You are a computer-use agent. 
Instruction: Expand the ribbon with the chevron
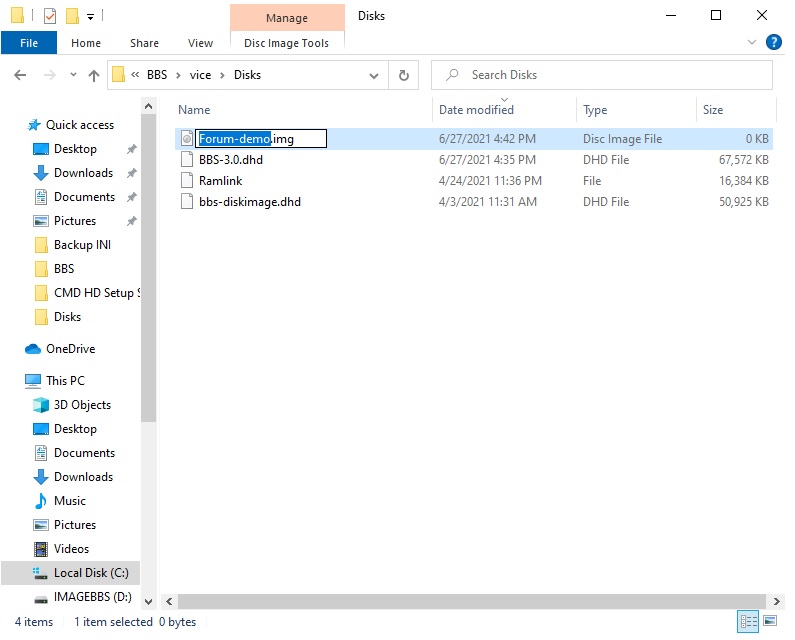coord(752,42)
